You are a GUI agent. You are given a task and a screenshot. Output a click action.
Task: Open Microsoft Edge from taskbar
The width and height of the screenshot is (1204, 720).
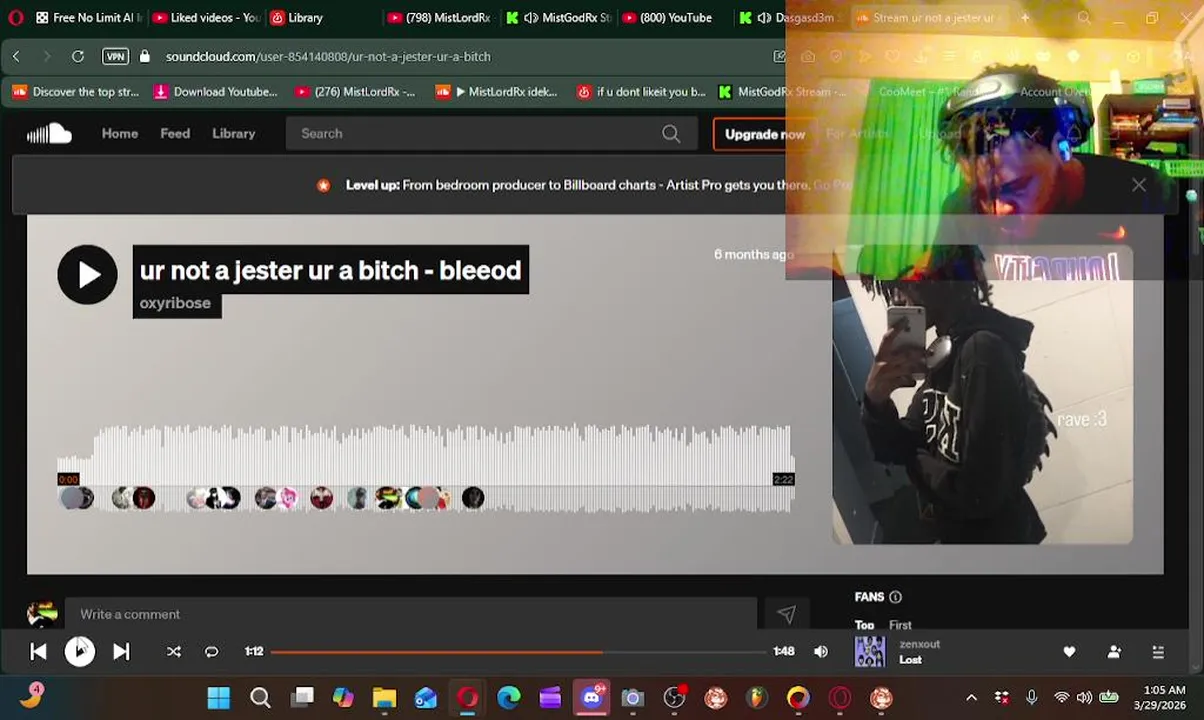509,697
